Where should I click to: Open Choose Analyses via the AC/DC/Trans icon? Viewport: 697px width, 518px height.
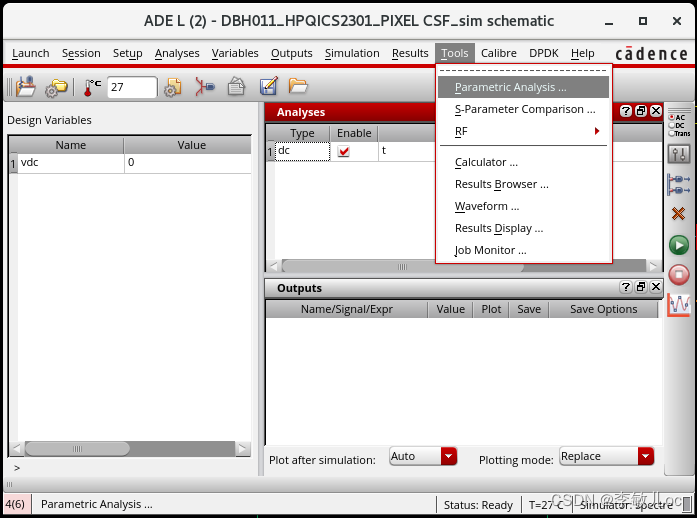[679, 125]
